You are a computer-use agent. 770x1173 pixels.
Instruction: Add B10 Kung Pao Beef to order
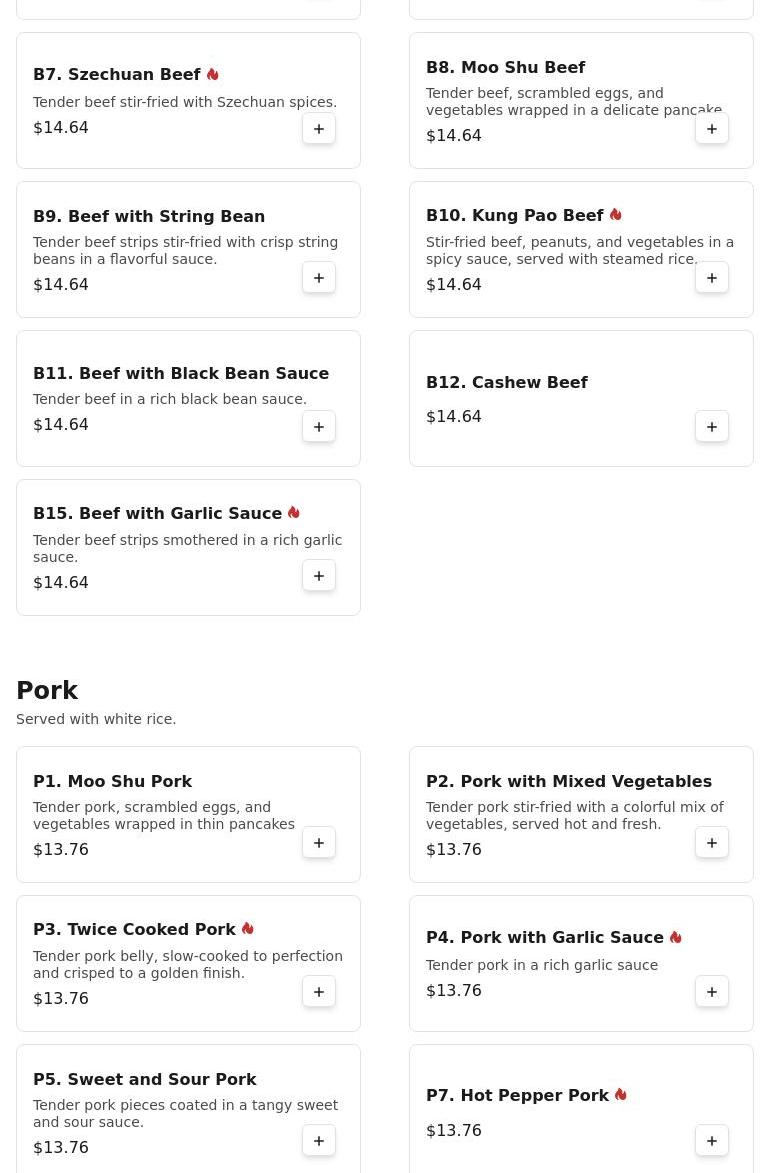712,278
